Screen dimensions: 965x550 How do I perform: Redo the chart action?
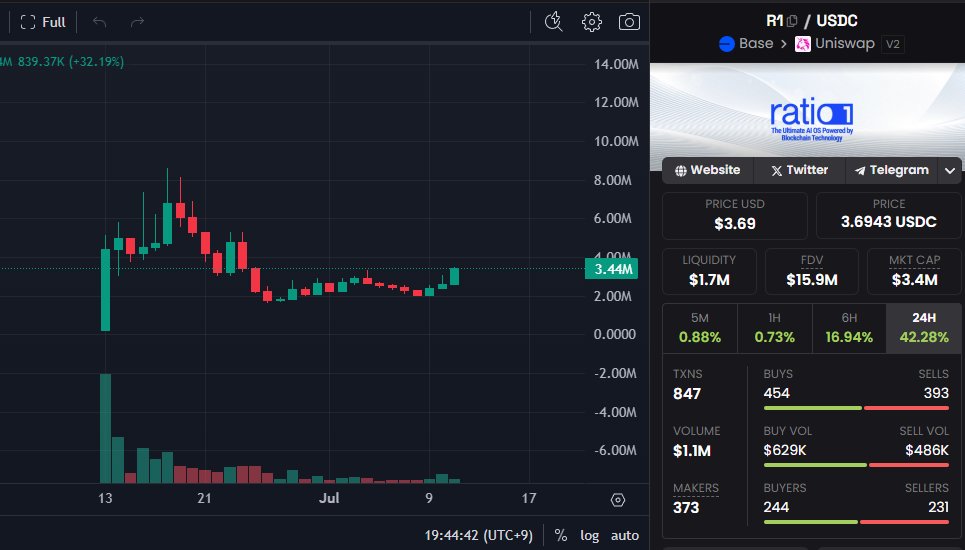(x=137, y=21)
